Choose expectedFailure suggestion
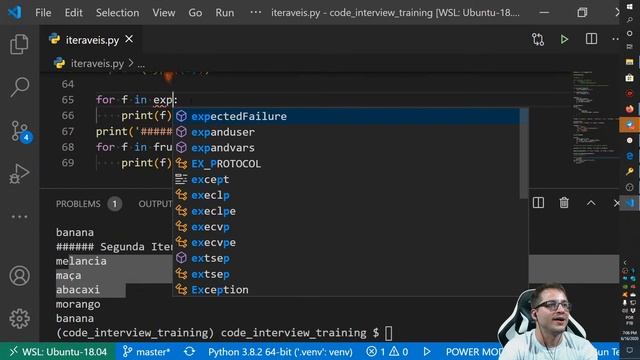The image size is (640, 360). tap(346, 116)
